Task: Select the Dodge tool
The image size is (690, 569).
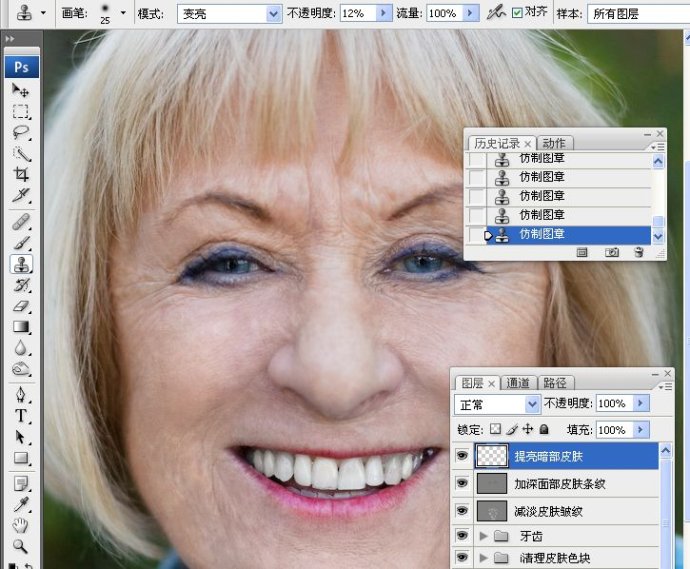Action: [x=20, y=369]
